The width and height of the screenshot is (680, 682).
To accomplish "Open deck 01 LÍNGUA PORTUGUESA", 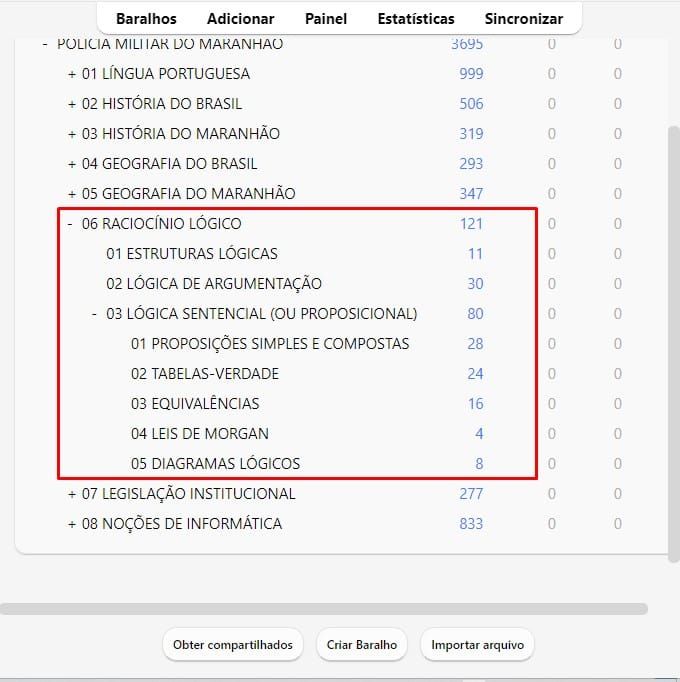I will point(166,74).
